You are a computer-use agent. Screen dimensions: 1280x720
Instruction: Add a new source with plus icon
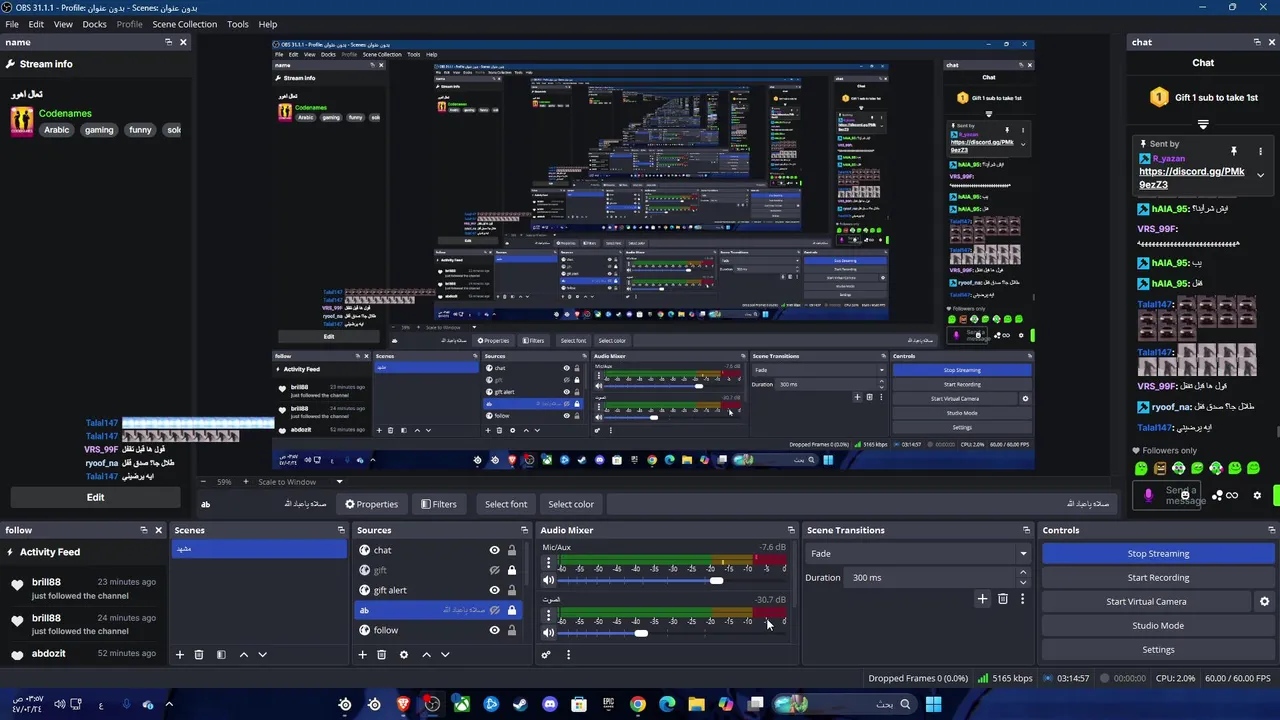tap(362, 654)
